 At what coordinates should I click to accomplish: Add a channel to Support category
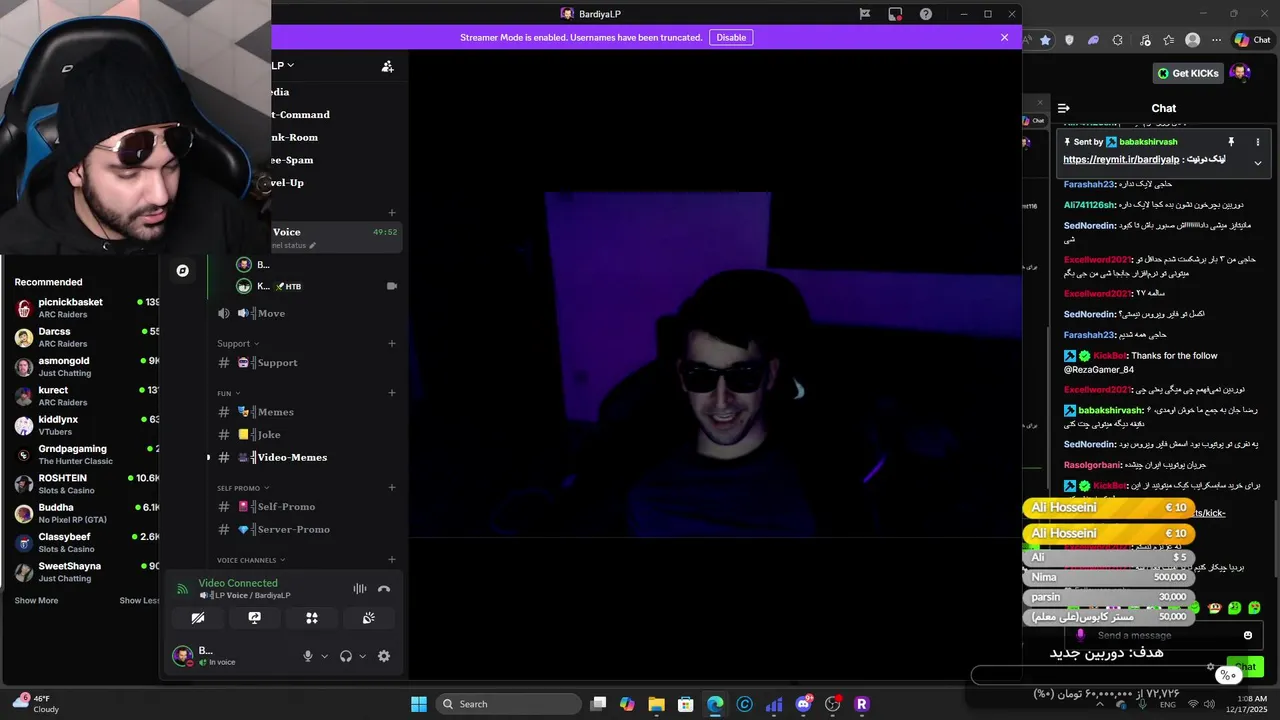[x=392, y=343]
